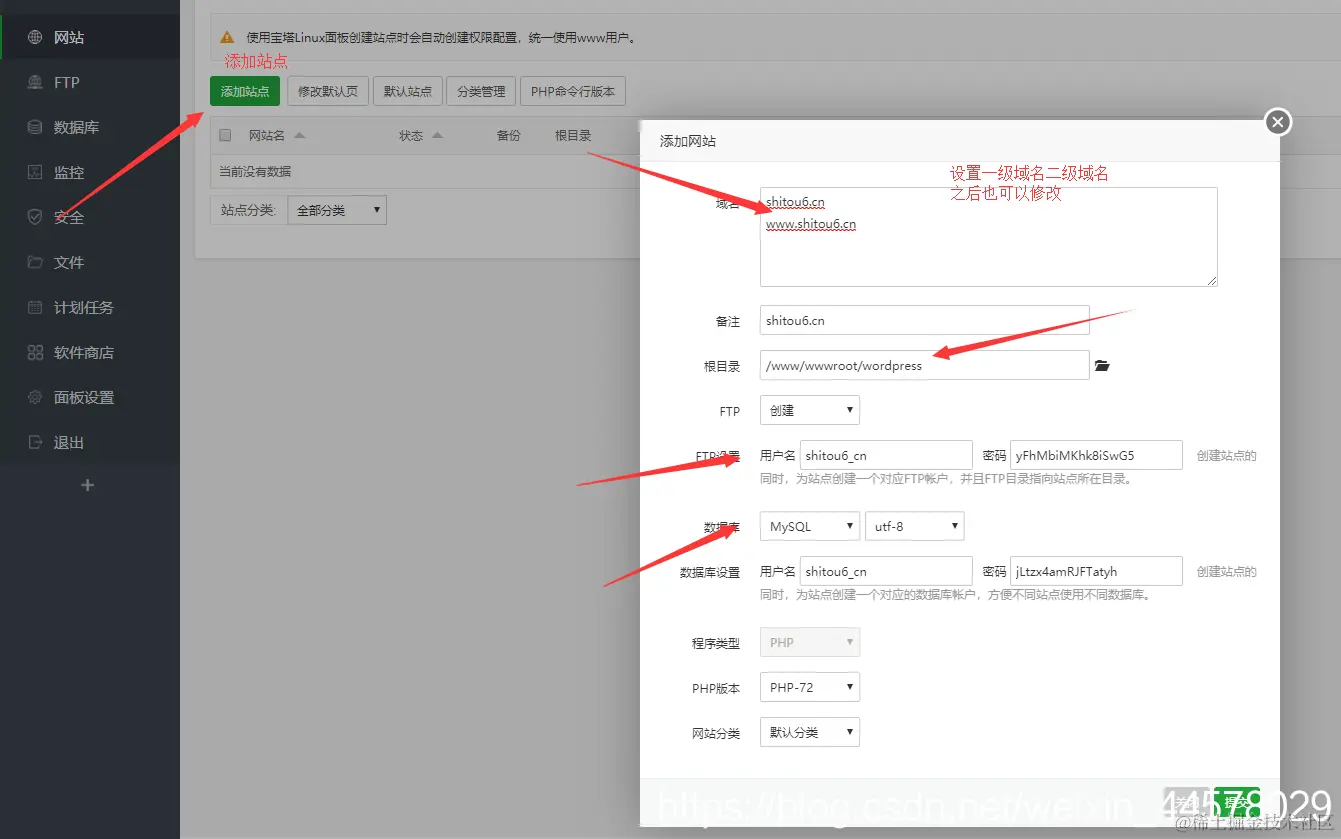Open the MySQL database type dropdown
The height and width of the screenshot is (839, 1341).
coord(810,526)
